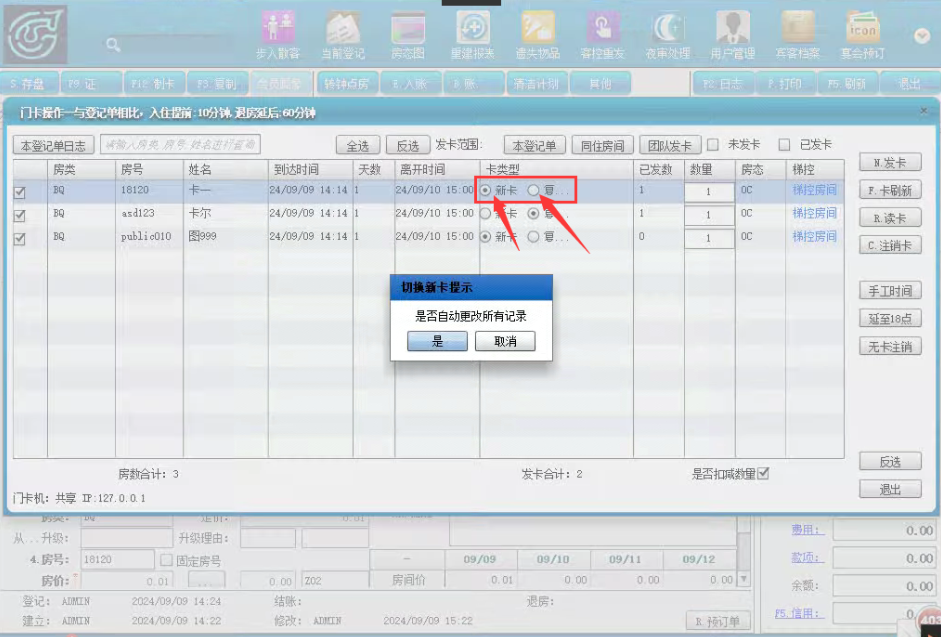Click 退出 in the main window toolbar
The width and height of the screenshot is (941, 637).
(x=910, y=84)
